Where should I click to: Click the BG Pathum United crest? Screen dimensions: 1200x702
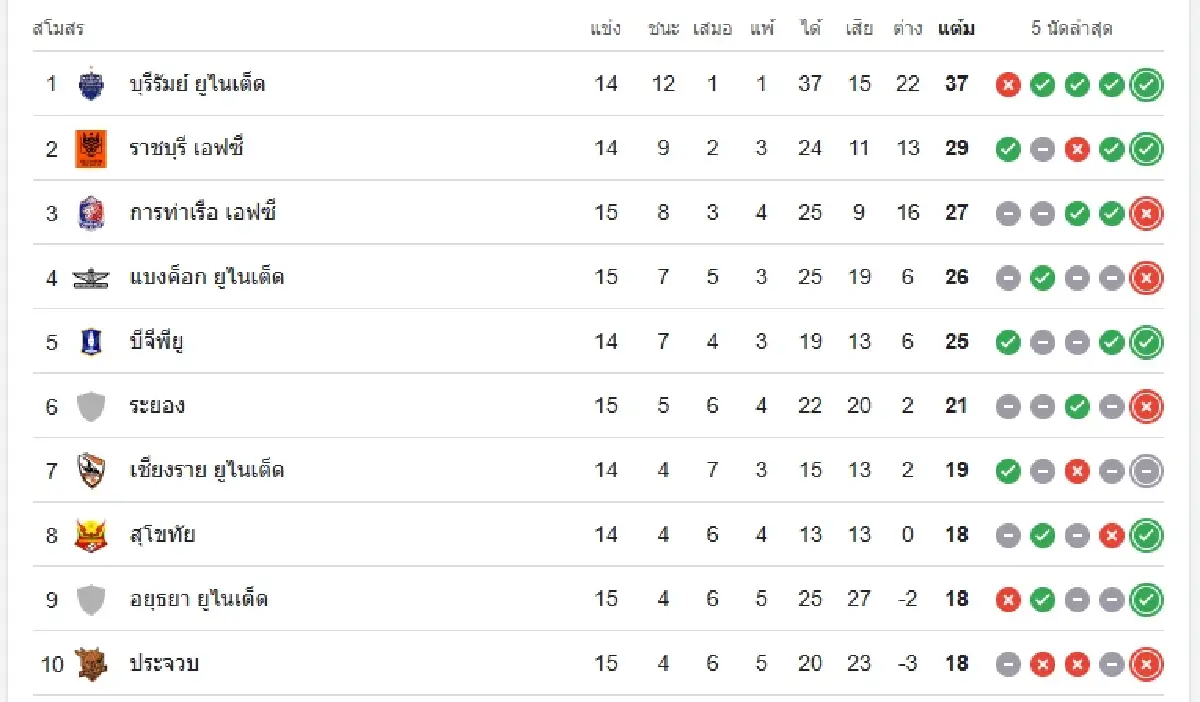(91, 342)
